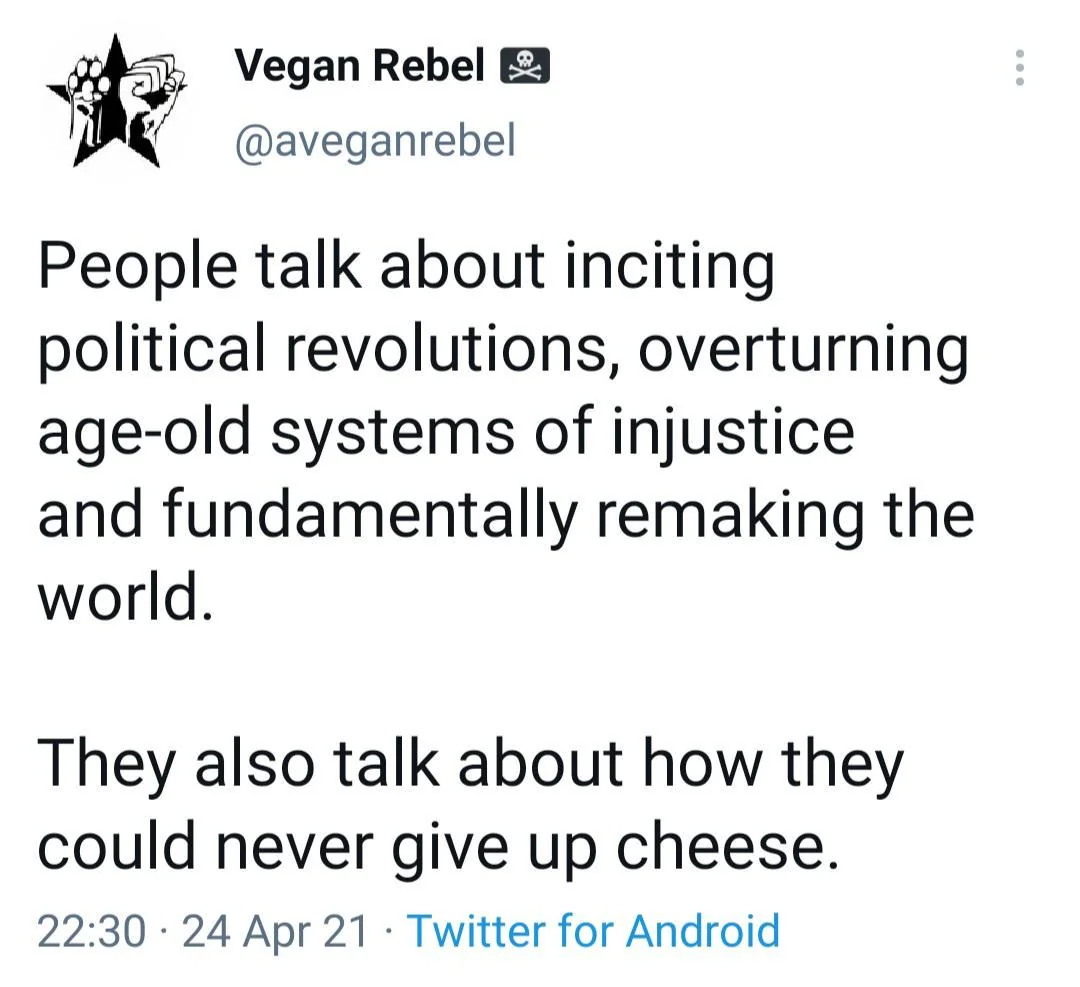Image resolution: width=1080 pixels, height=987 pixels.
Task: Go to the @aveganrebel handle
Action: coord(374,142)
